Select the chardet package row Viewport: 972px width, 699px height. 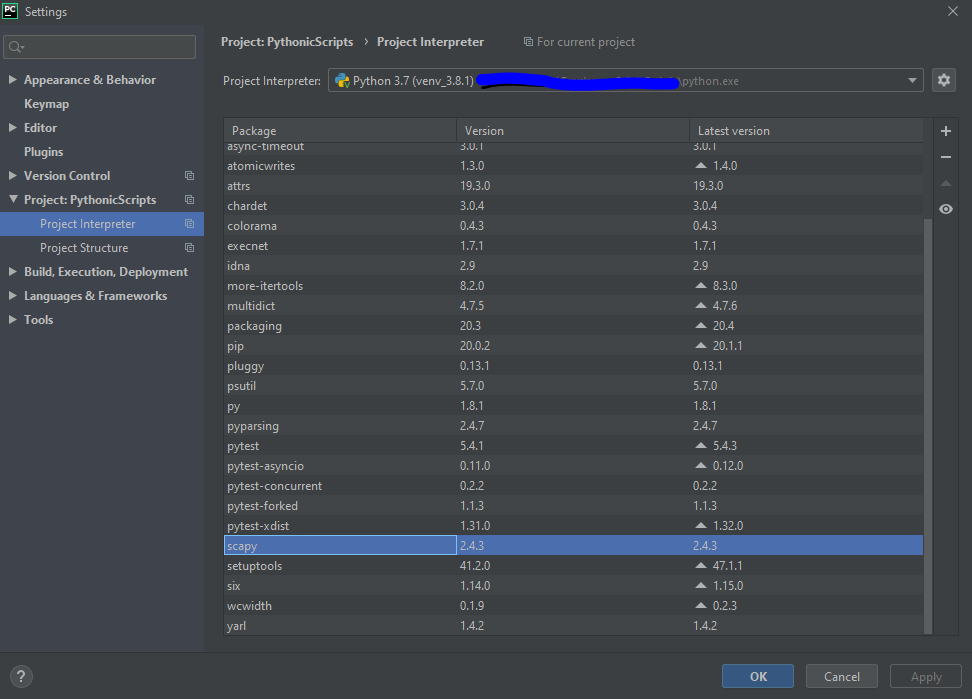(x=573, y=206)
